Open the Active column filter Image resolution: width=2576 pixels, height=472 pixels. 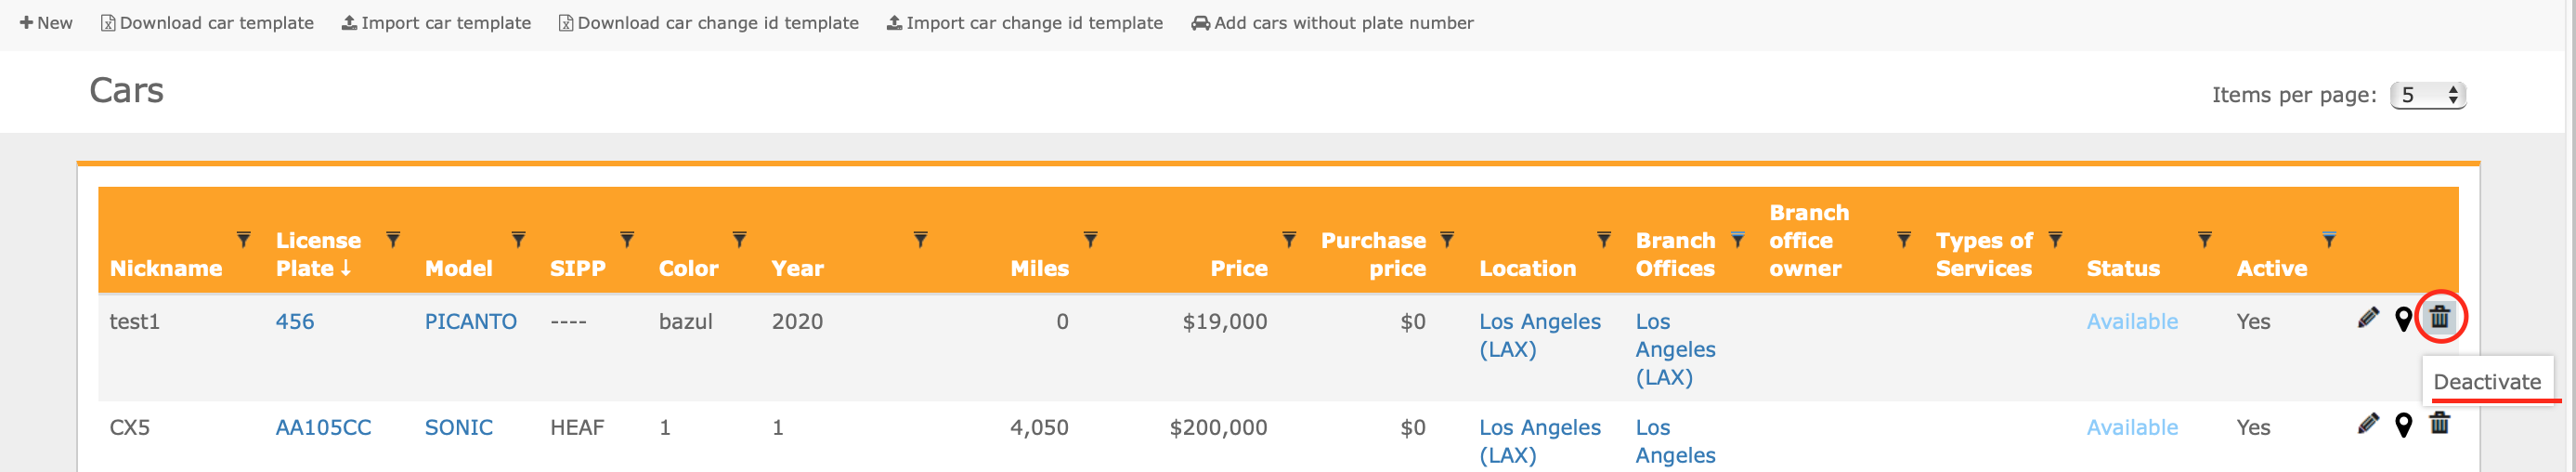(x=2328, y=240)
